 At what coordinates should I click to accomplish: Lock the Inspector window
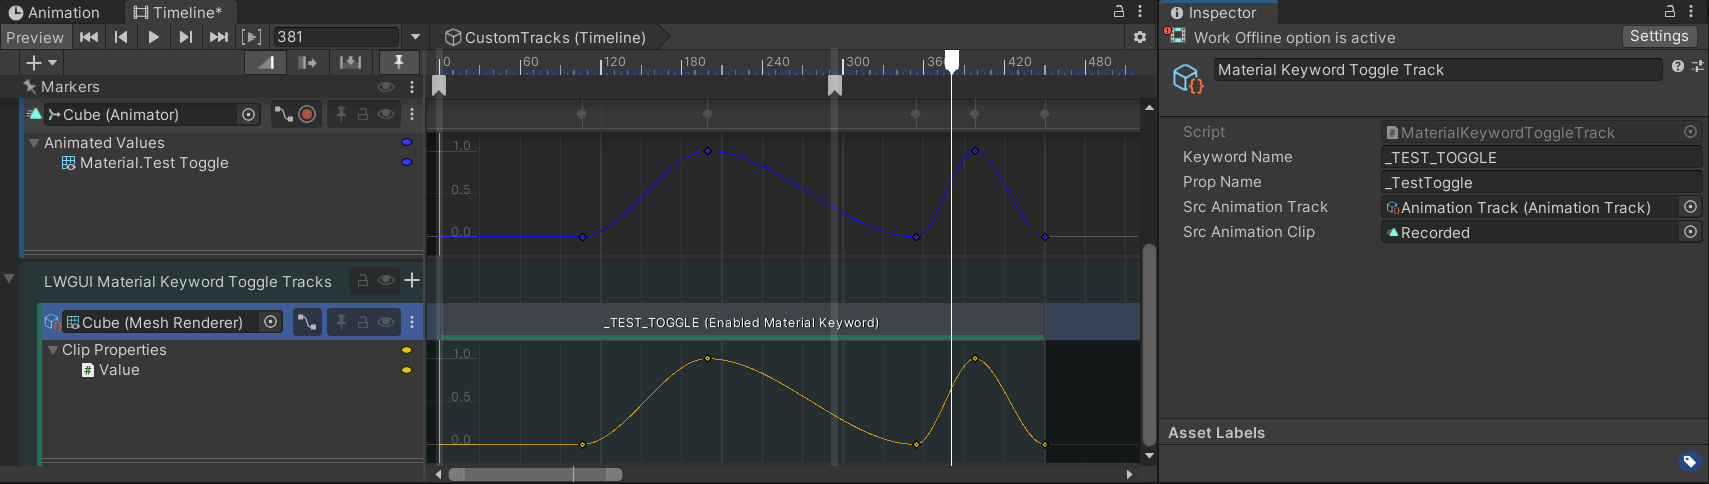click(1670, 11)
